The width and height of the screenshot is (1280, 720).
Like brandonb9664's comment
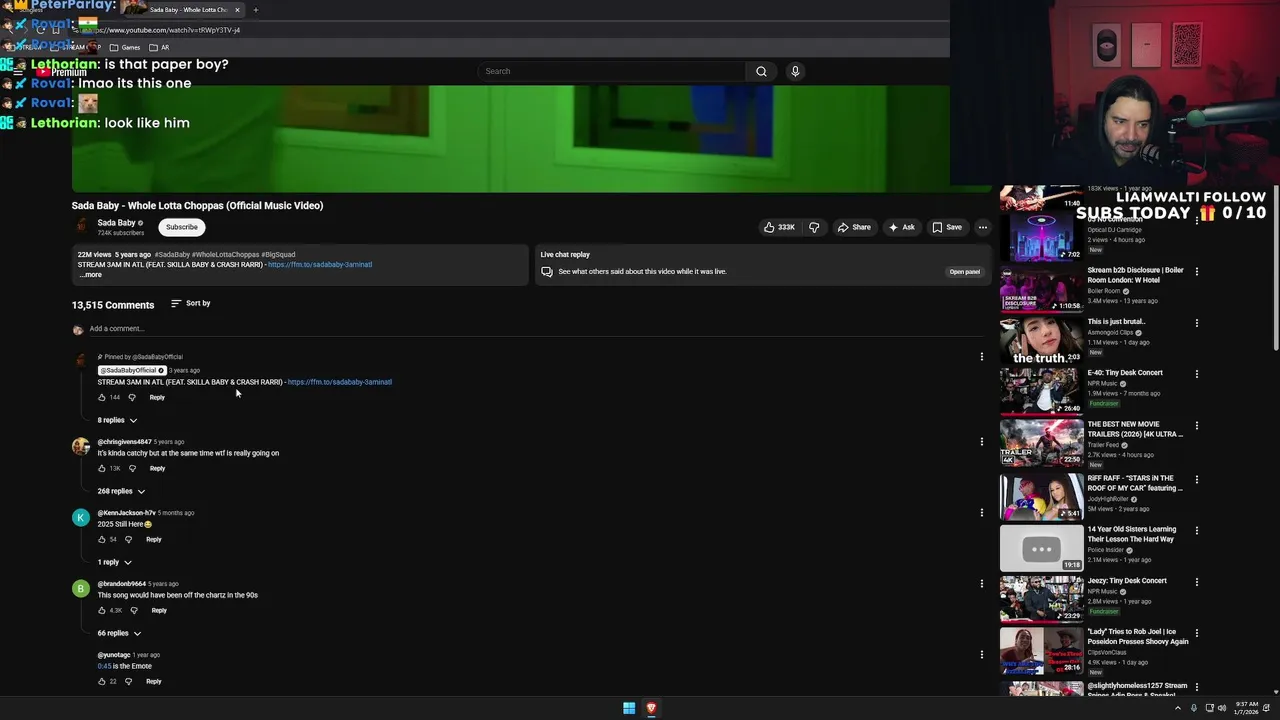coord(102,610)
